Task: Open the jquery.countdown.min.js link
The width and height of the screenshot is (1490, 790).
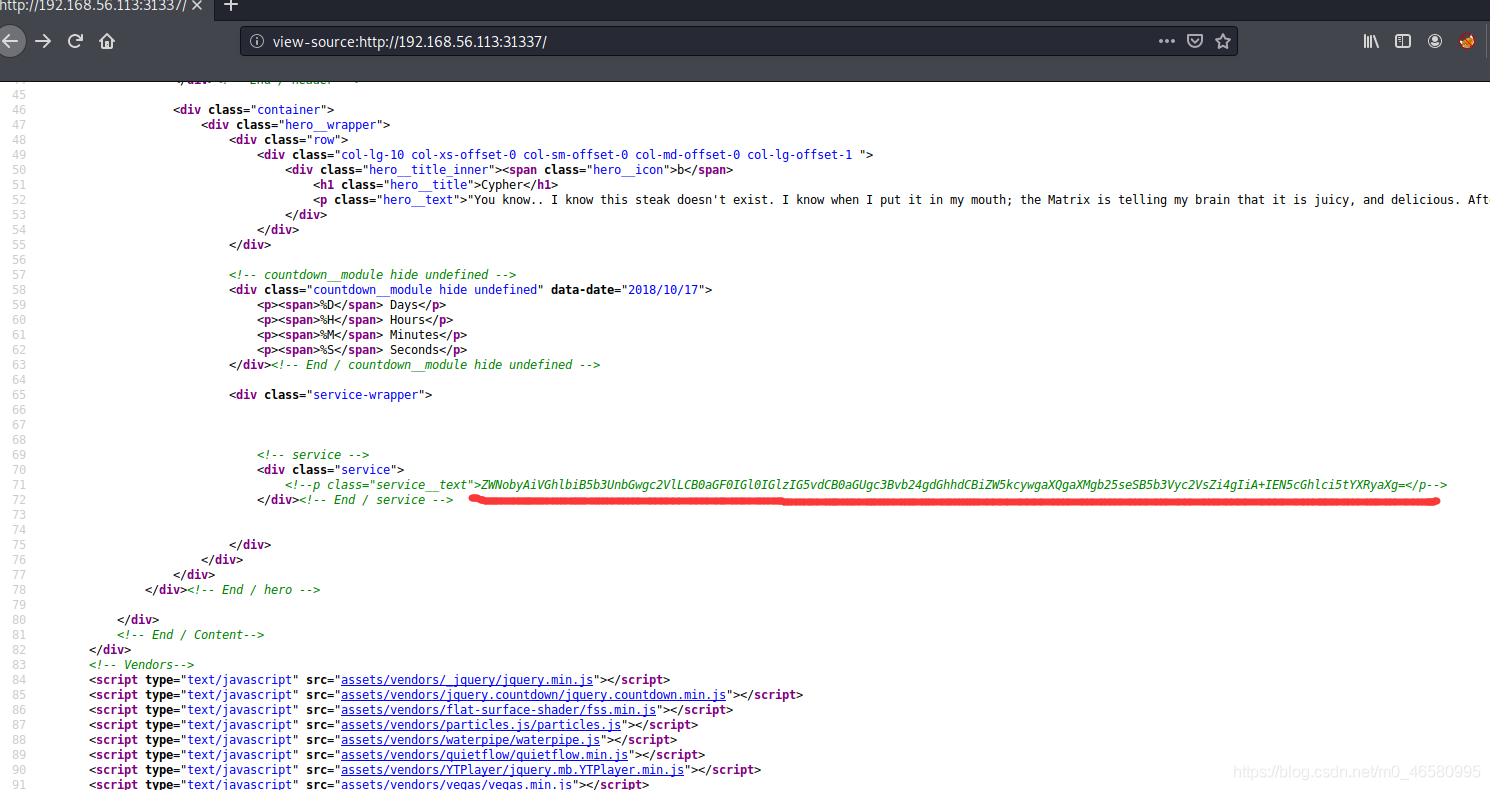Action: click(x=534, y=695)
